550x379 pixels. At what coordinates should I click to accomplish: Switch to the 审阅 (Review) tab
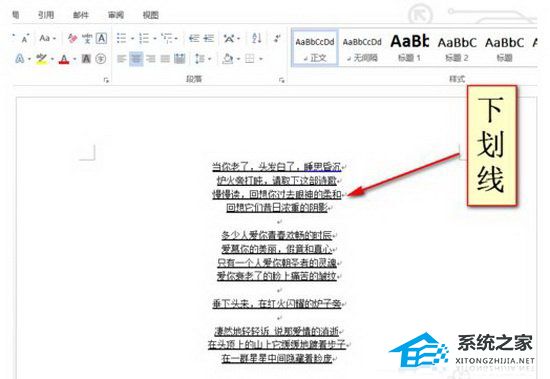pyautogui.click(x=116, y=15)
